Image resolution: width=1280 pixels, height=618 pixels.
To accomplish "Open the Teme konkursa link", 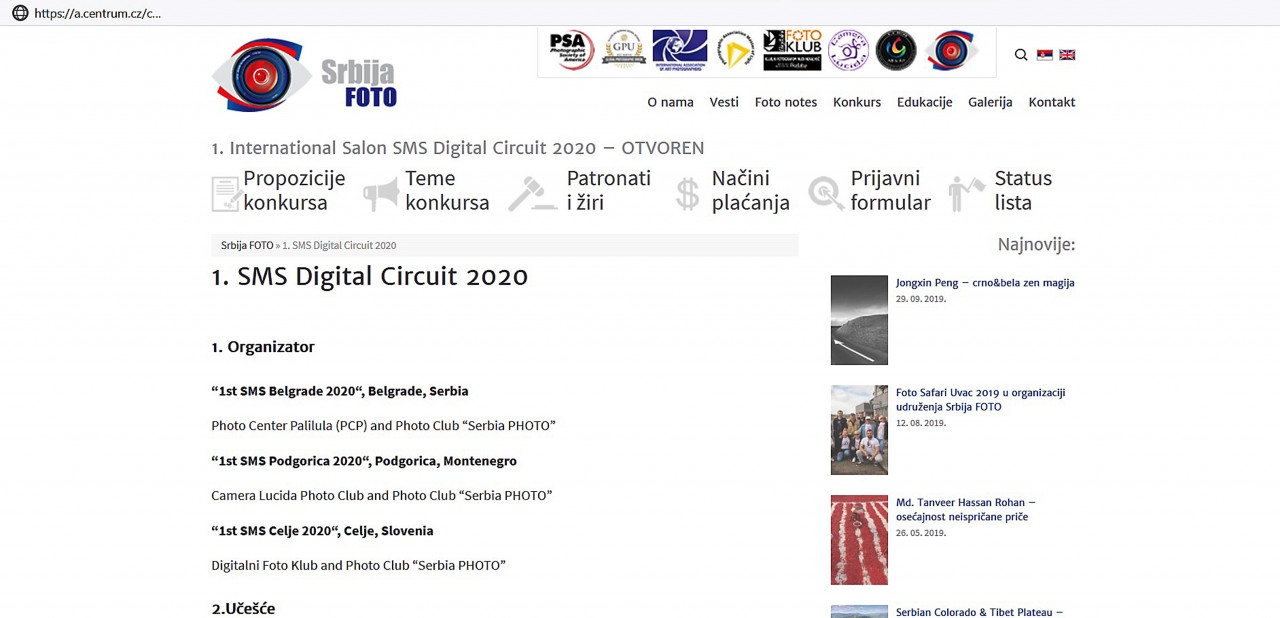I will click(x=447, y=190).
